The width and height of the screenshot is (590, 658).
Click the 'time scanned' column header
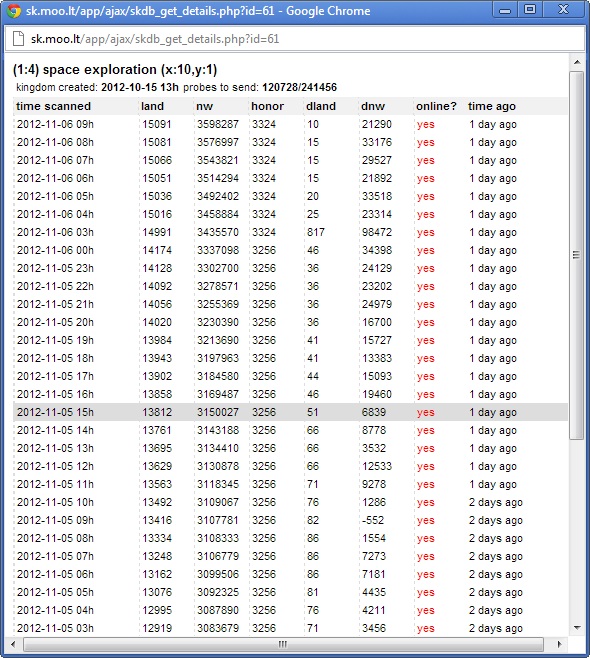(x=53, y=106)
